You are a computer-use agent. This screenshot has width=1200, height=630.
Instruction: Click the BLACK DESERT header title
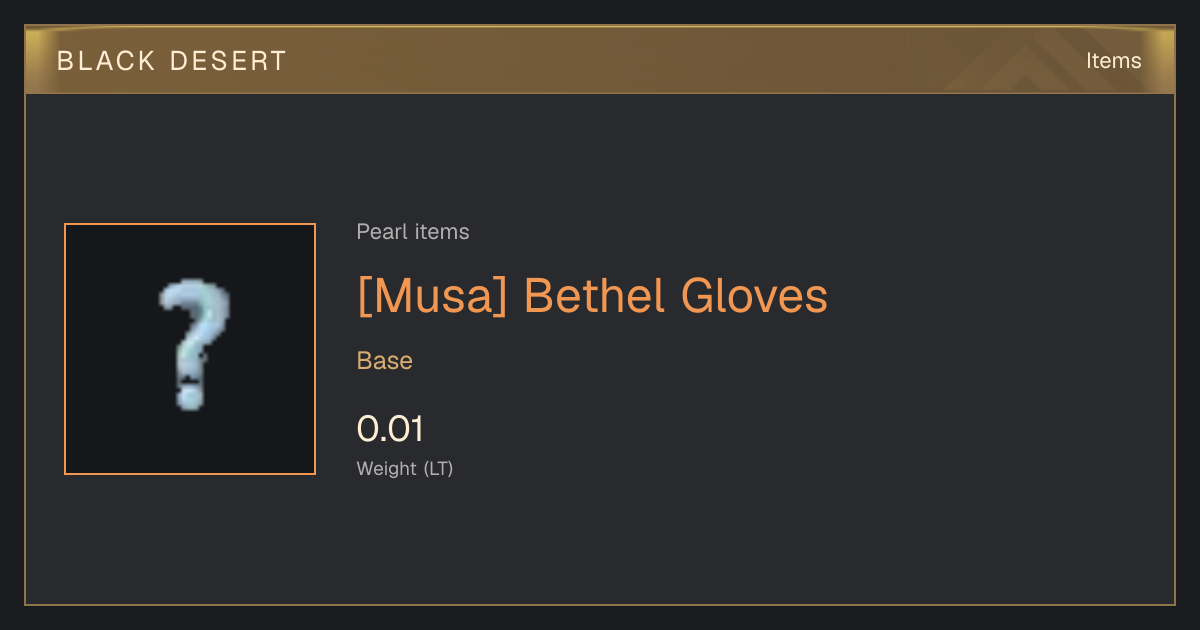[172, 61]
